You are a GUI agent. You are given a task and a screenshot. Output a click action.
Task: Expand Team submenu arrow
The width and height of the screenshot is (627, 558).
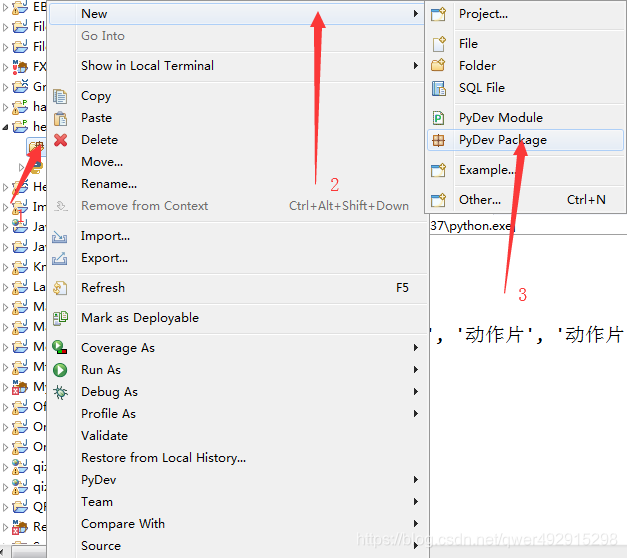coord(416,502)
